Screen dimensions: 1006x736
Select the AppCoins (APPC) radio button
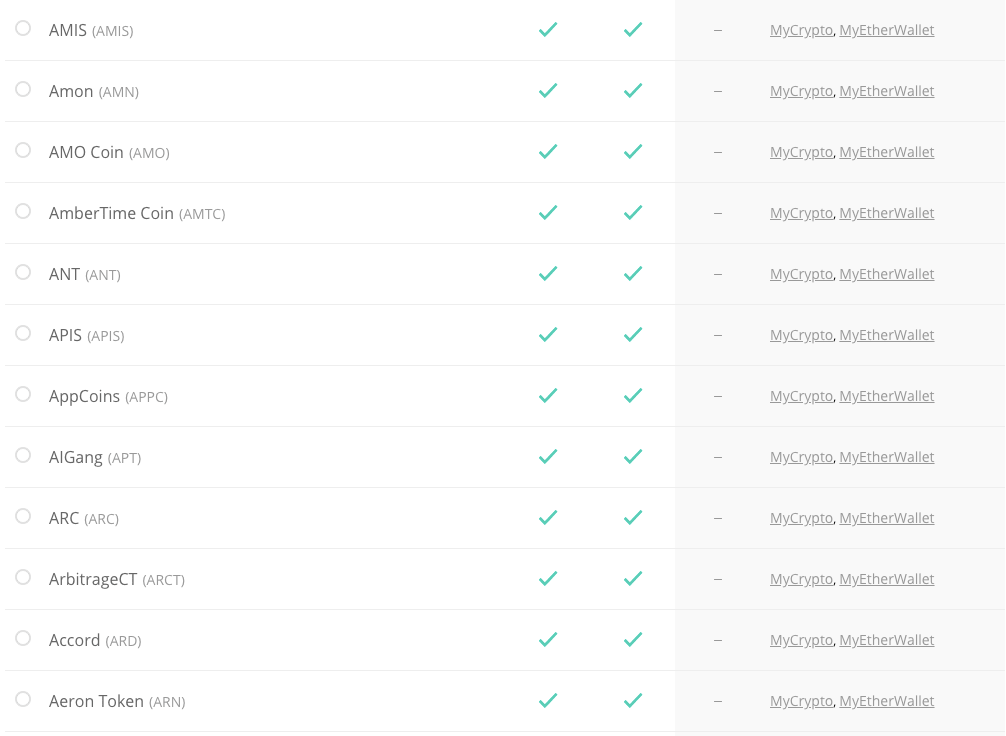(x=23, y=394)
